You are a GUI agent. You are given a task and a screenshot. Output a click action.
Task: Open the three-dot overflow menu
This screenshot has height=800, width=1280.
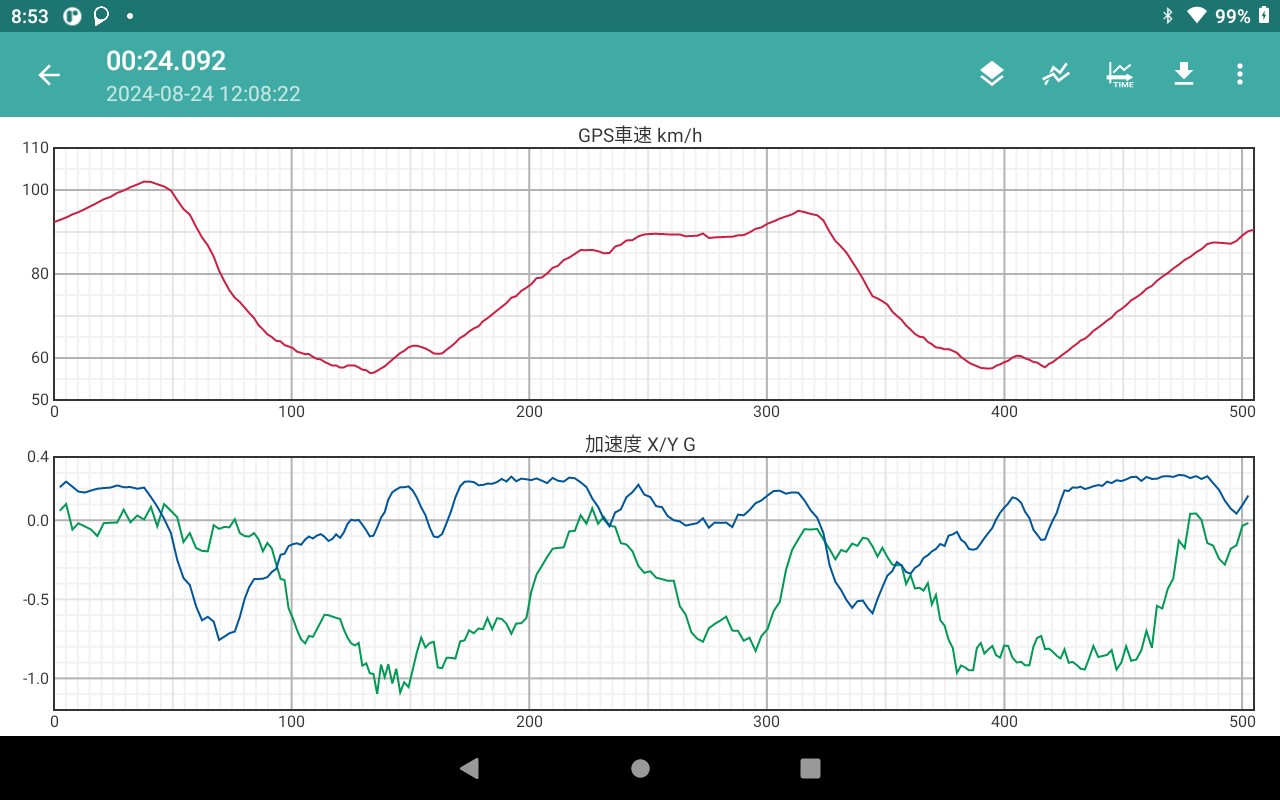pyautogui.click(x=1239, y=74)
